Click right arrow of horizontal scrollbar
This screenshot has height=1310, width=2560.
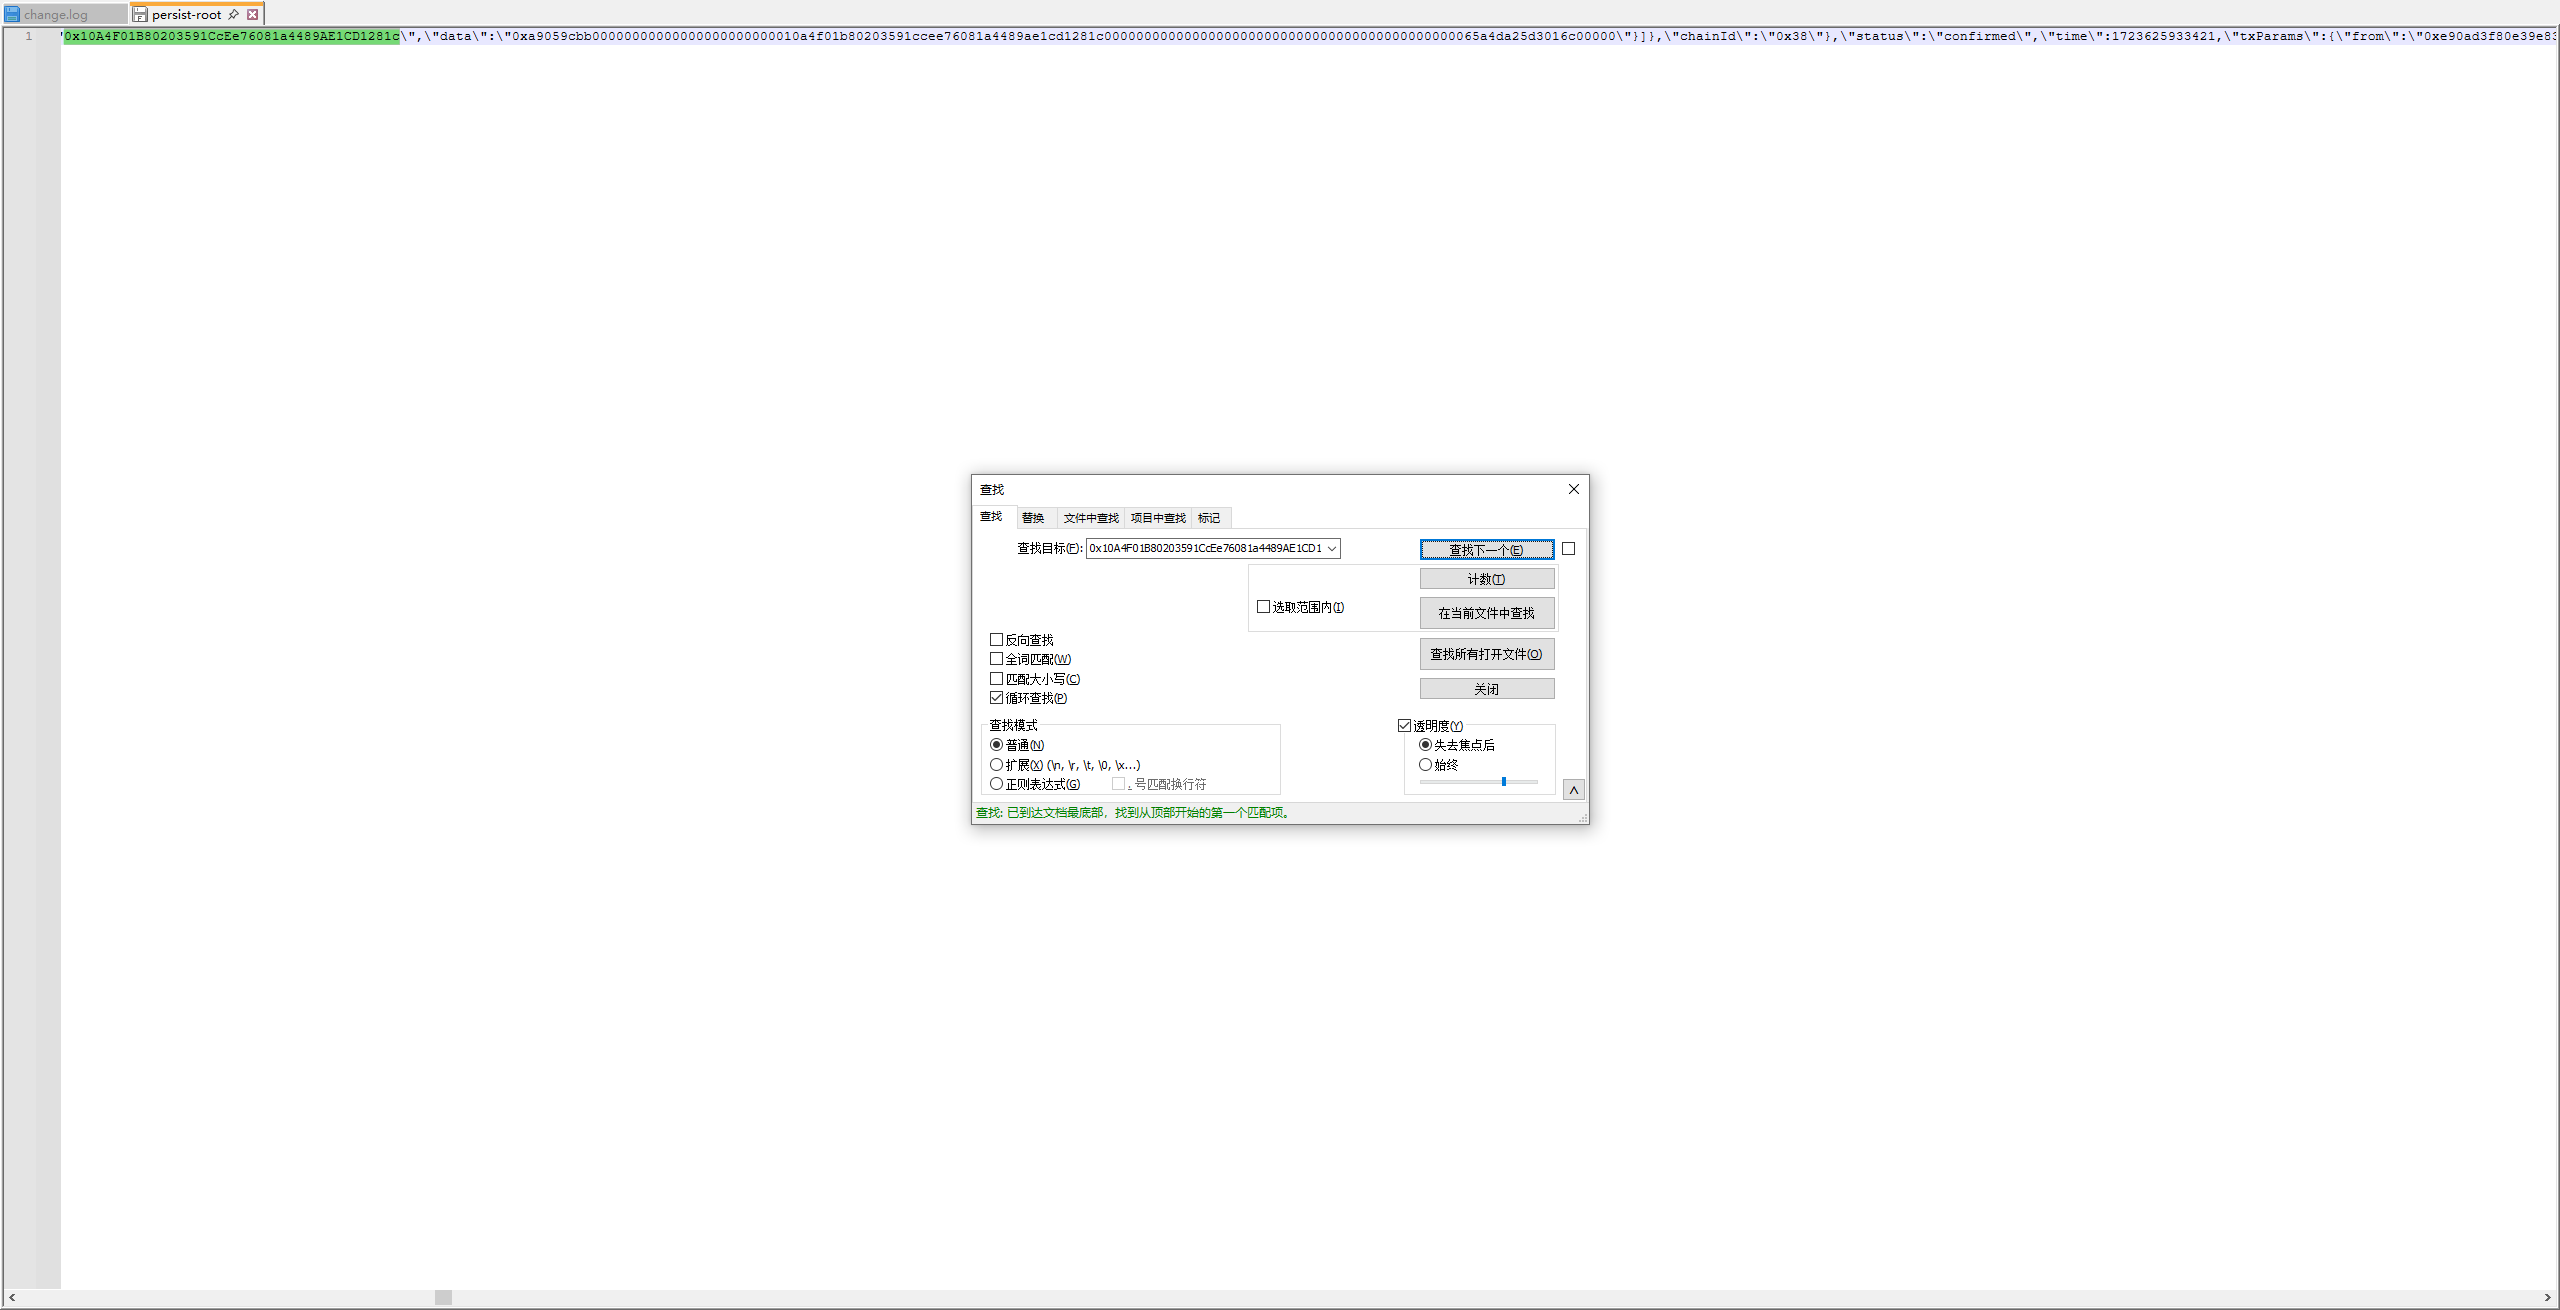2547,1297
